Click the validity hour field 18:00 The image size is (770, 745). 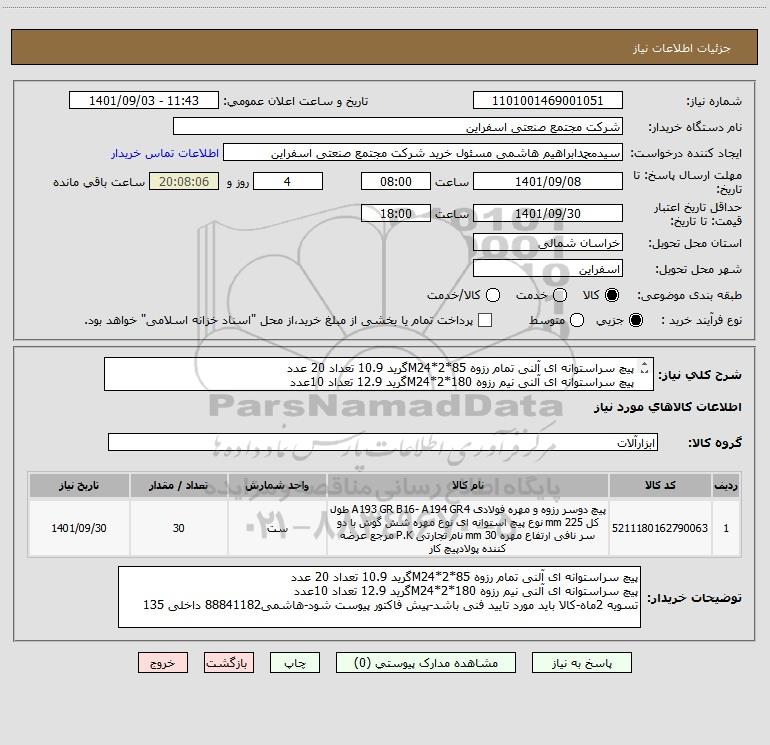point(396,213)
